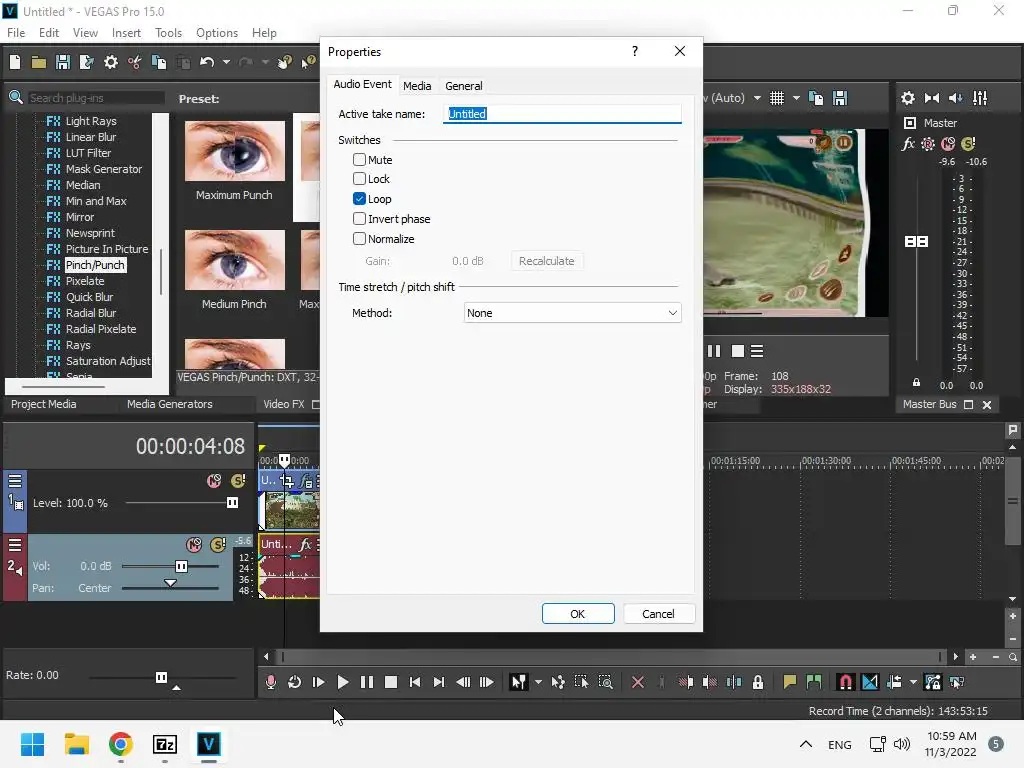Viewport: 1024px width, 768px height.
Task: Open the File menu
Action: [x=16, y=33]
